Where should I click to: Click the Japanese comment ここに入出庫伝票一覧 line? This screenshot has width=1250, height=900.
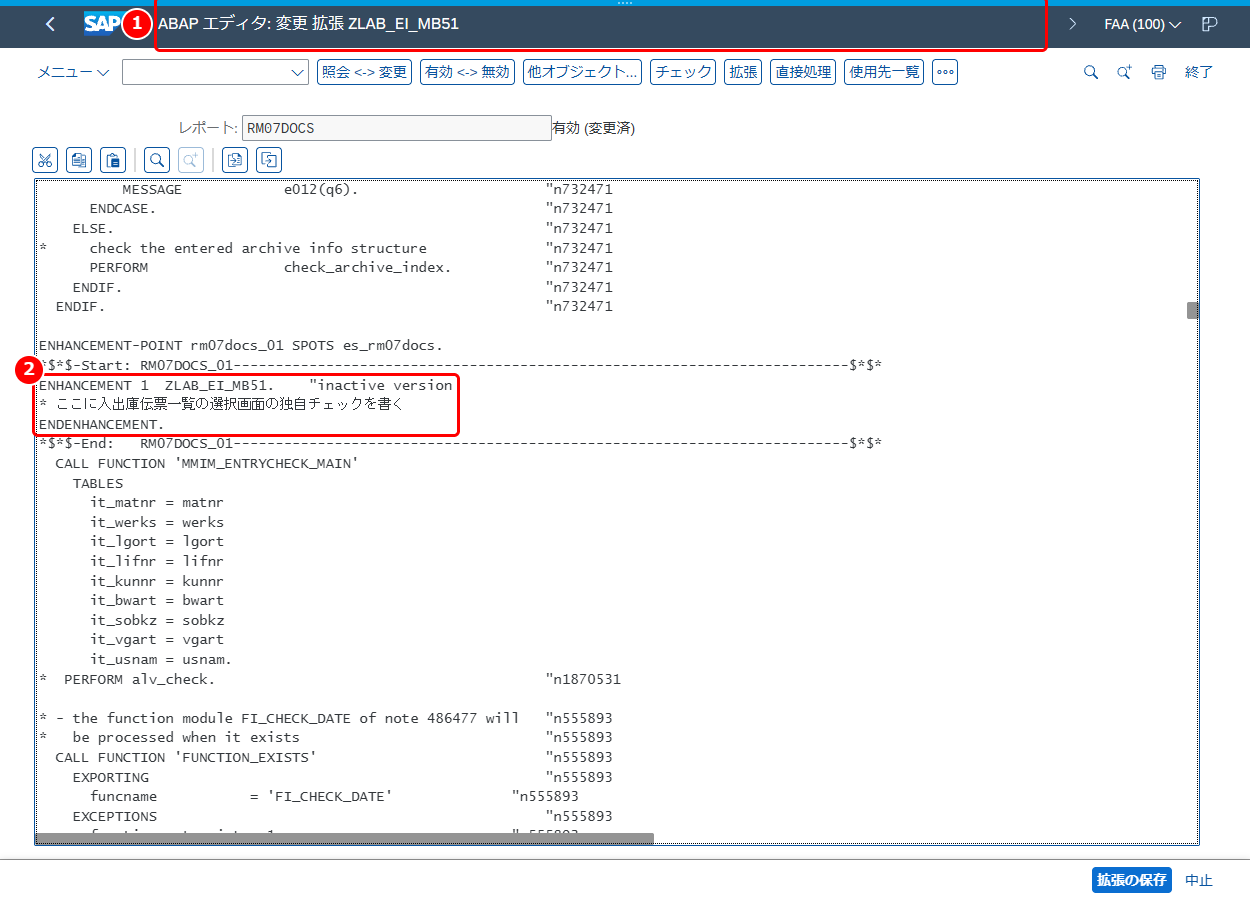pyautogui.click(x=220, y=405)
